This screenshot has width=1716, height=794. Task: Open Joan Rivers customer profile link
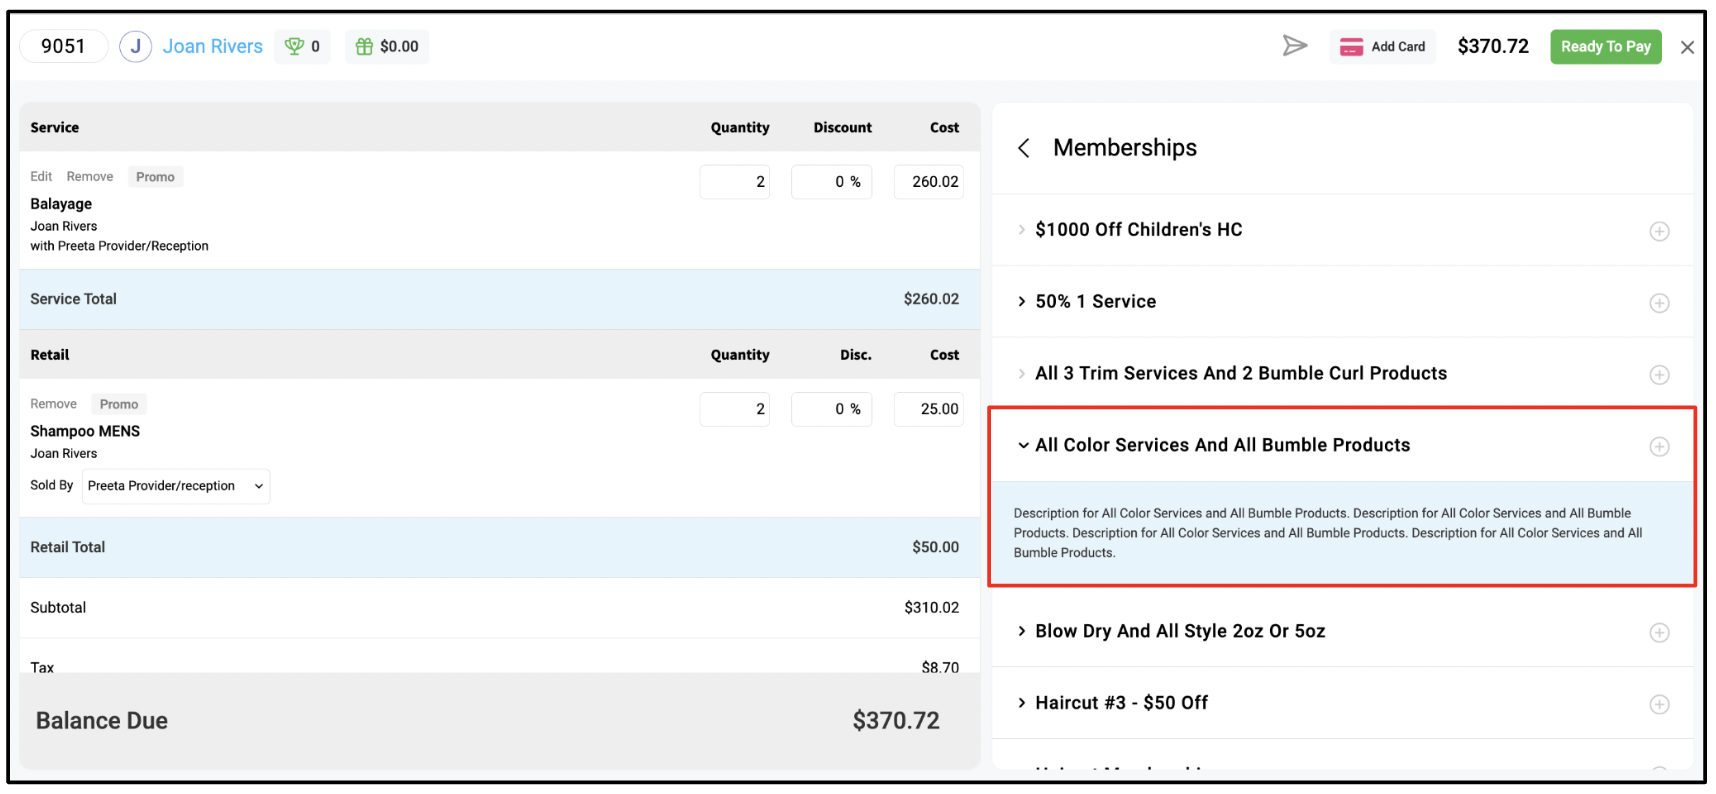pos(213,46)
